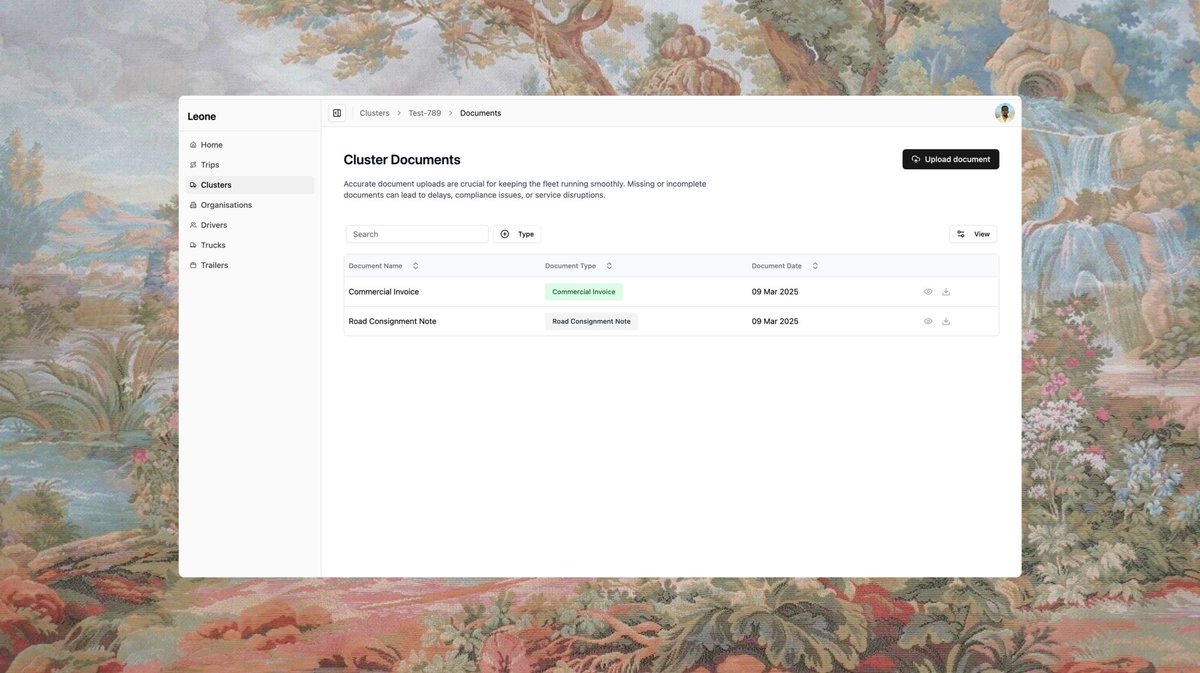The width and height of the screenshot is (1200, 673).
Task: Select Clusters in the sidebar
Action: (x=250, y=185)
